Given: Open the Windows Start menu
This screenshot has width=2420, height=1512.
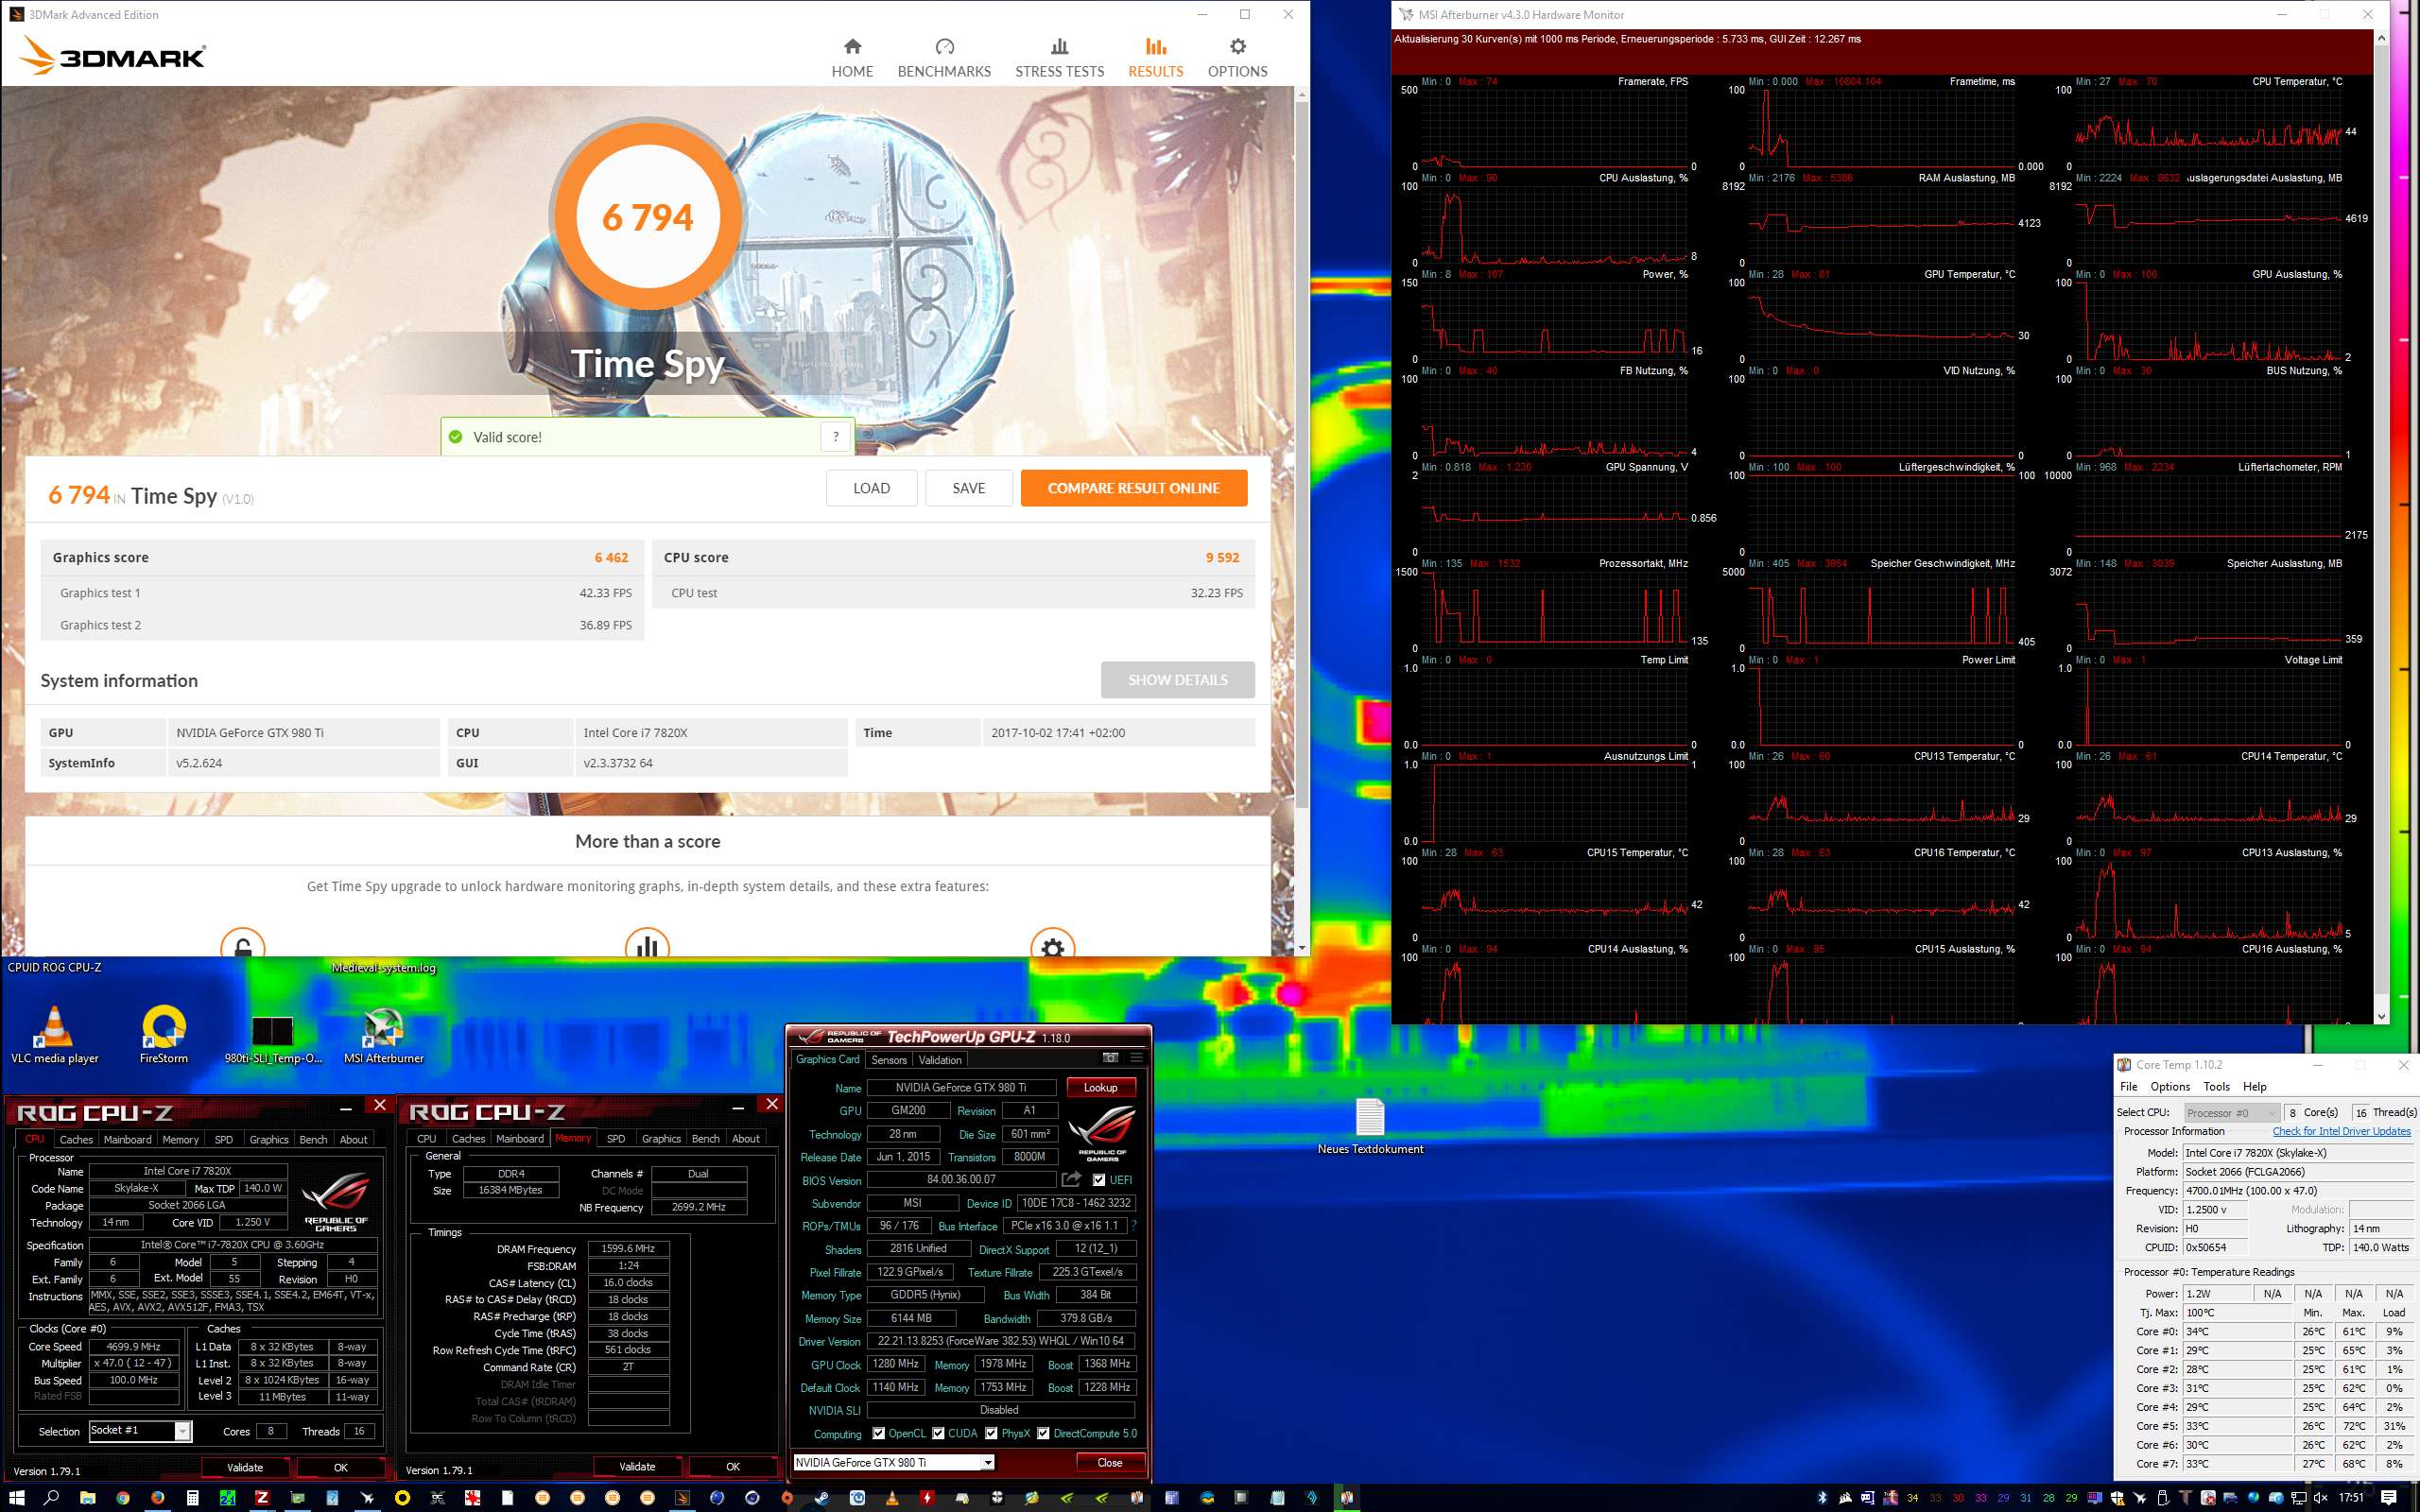Looking at the screenshot, I should tap(17, 1498).
